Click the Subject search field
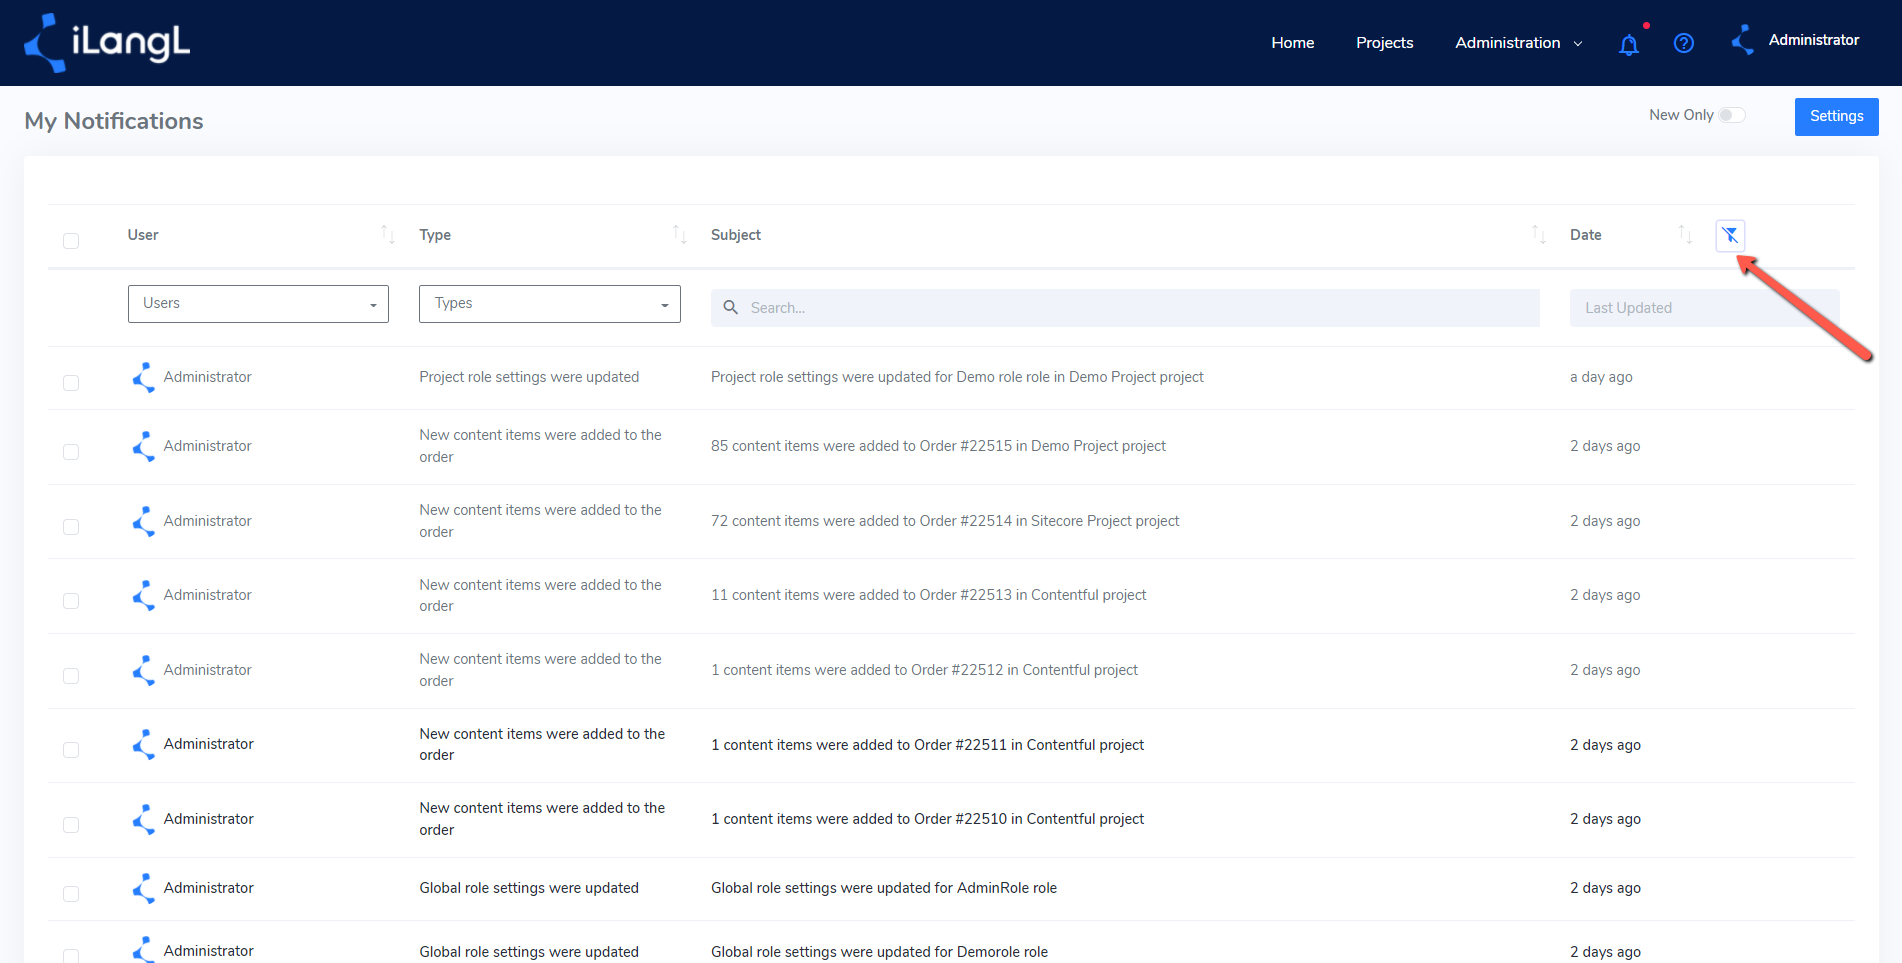Viewport: 1902px width, 963px height. 1125,308
